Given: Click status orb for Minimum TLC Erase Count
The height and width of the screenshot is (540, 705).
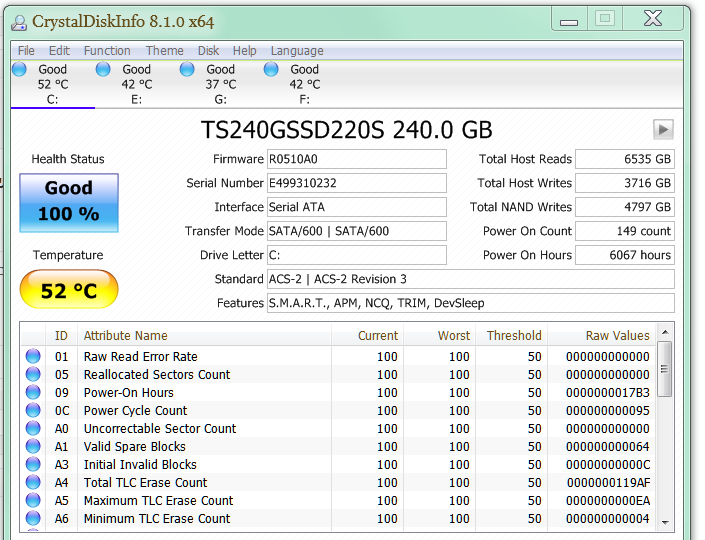Looking at the screenshot, I should point(33,518).
